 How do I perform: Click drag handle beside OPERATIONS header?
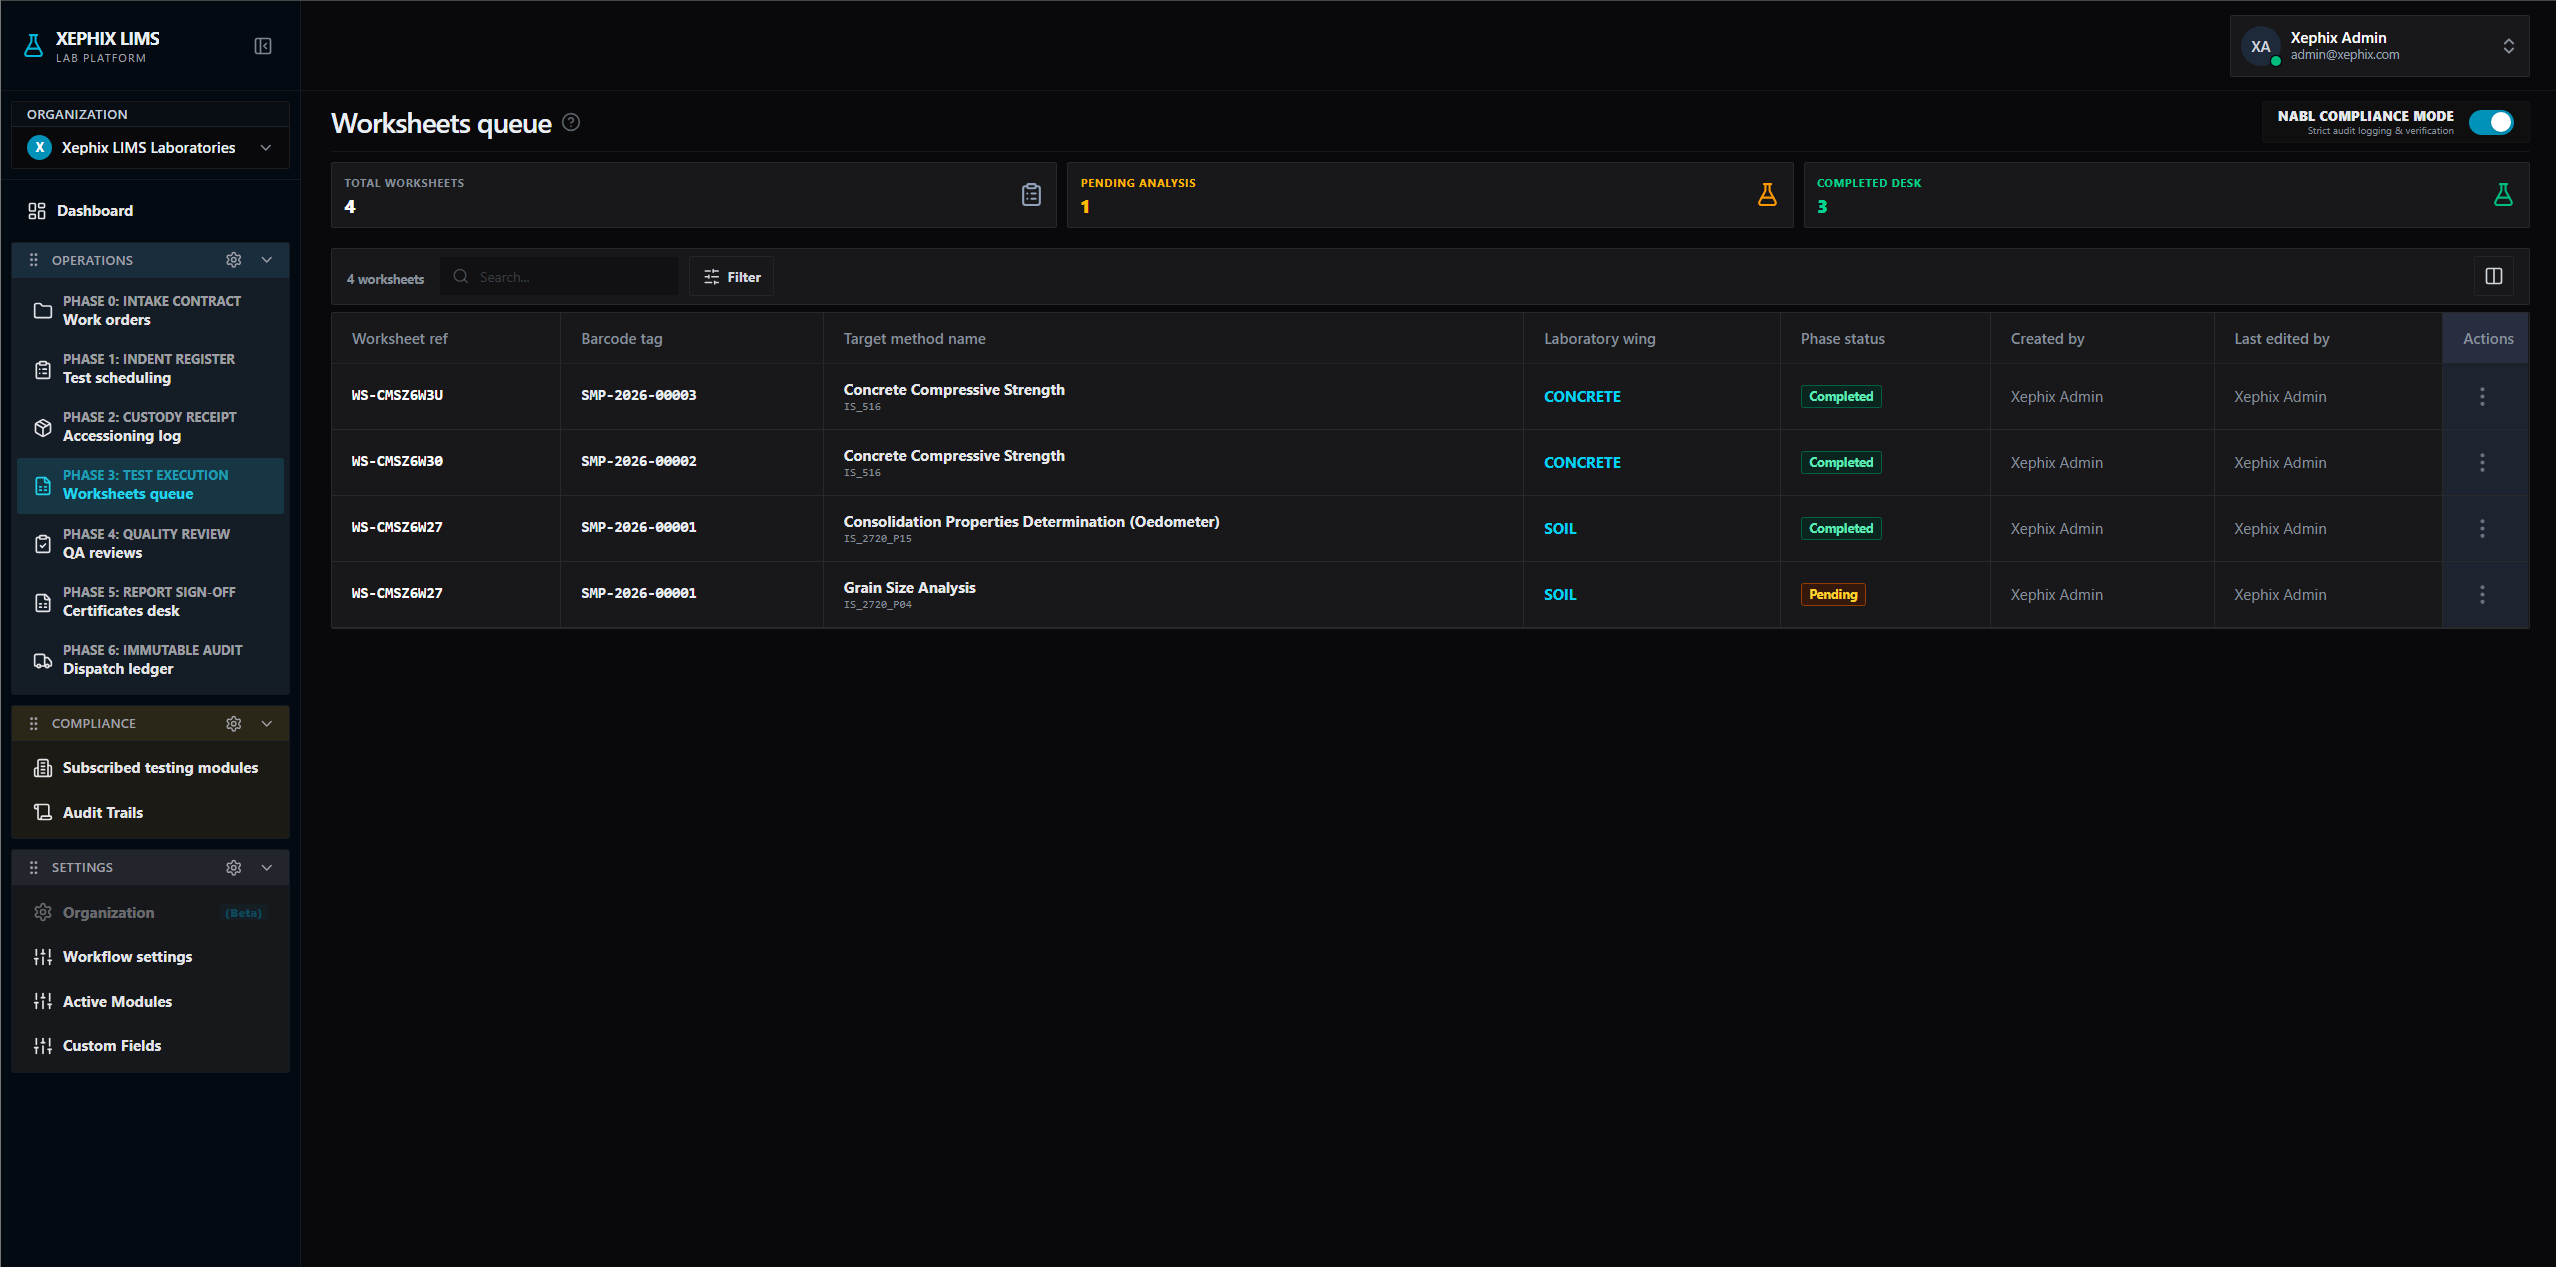click(34, 260)
